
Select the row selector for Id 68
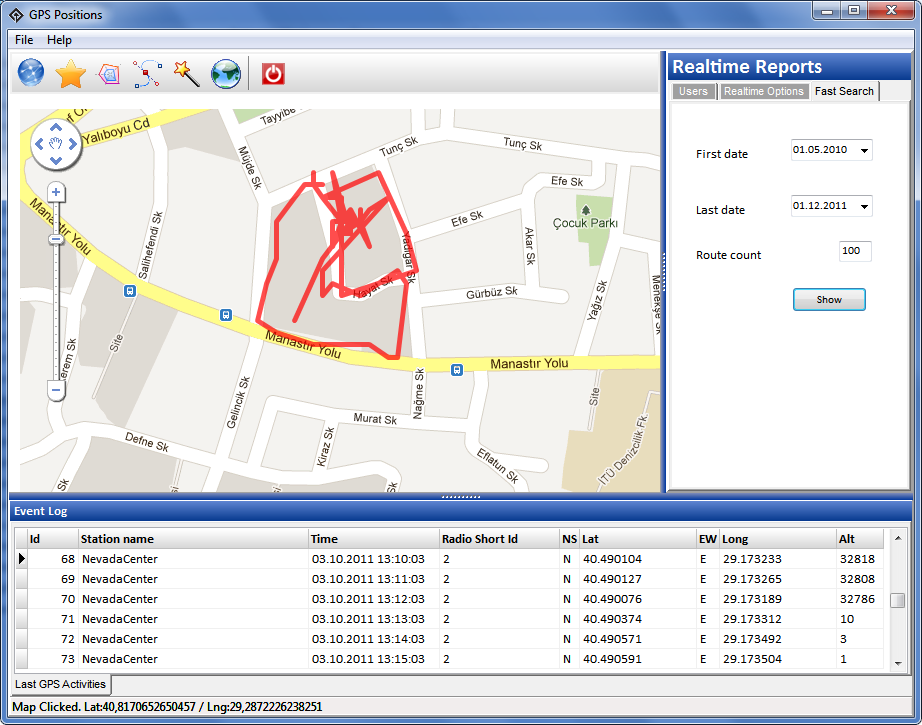tap(22, 559)
